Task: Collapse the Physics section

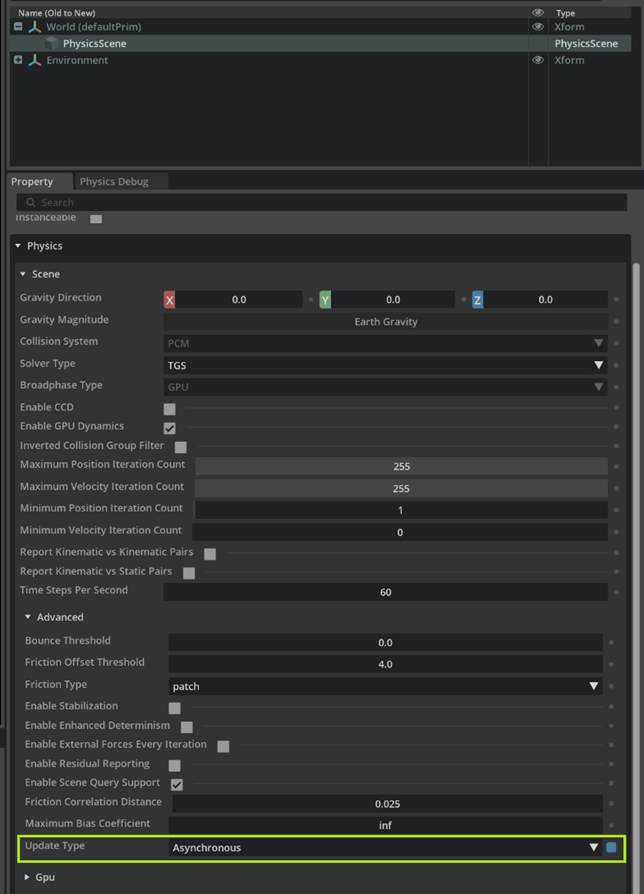Action: pyautogui.click(x=18, y=246)
